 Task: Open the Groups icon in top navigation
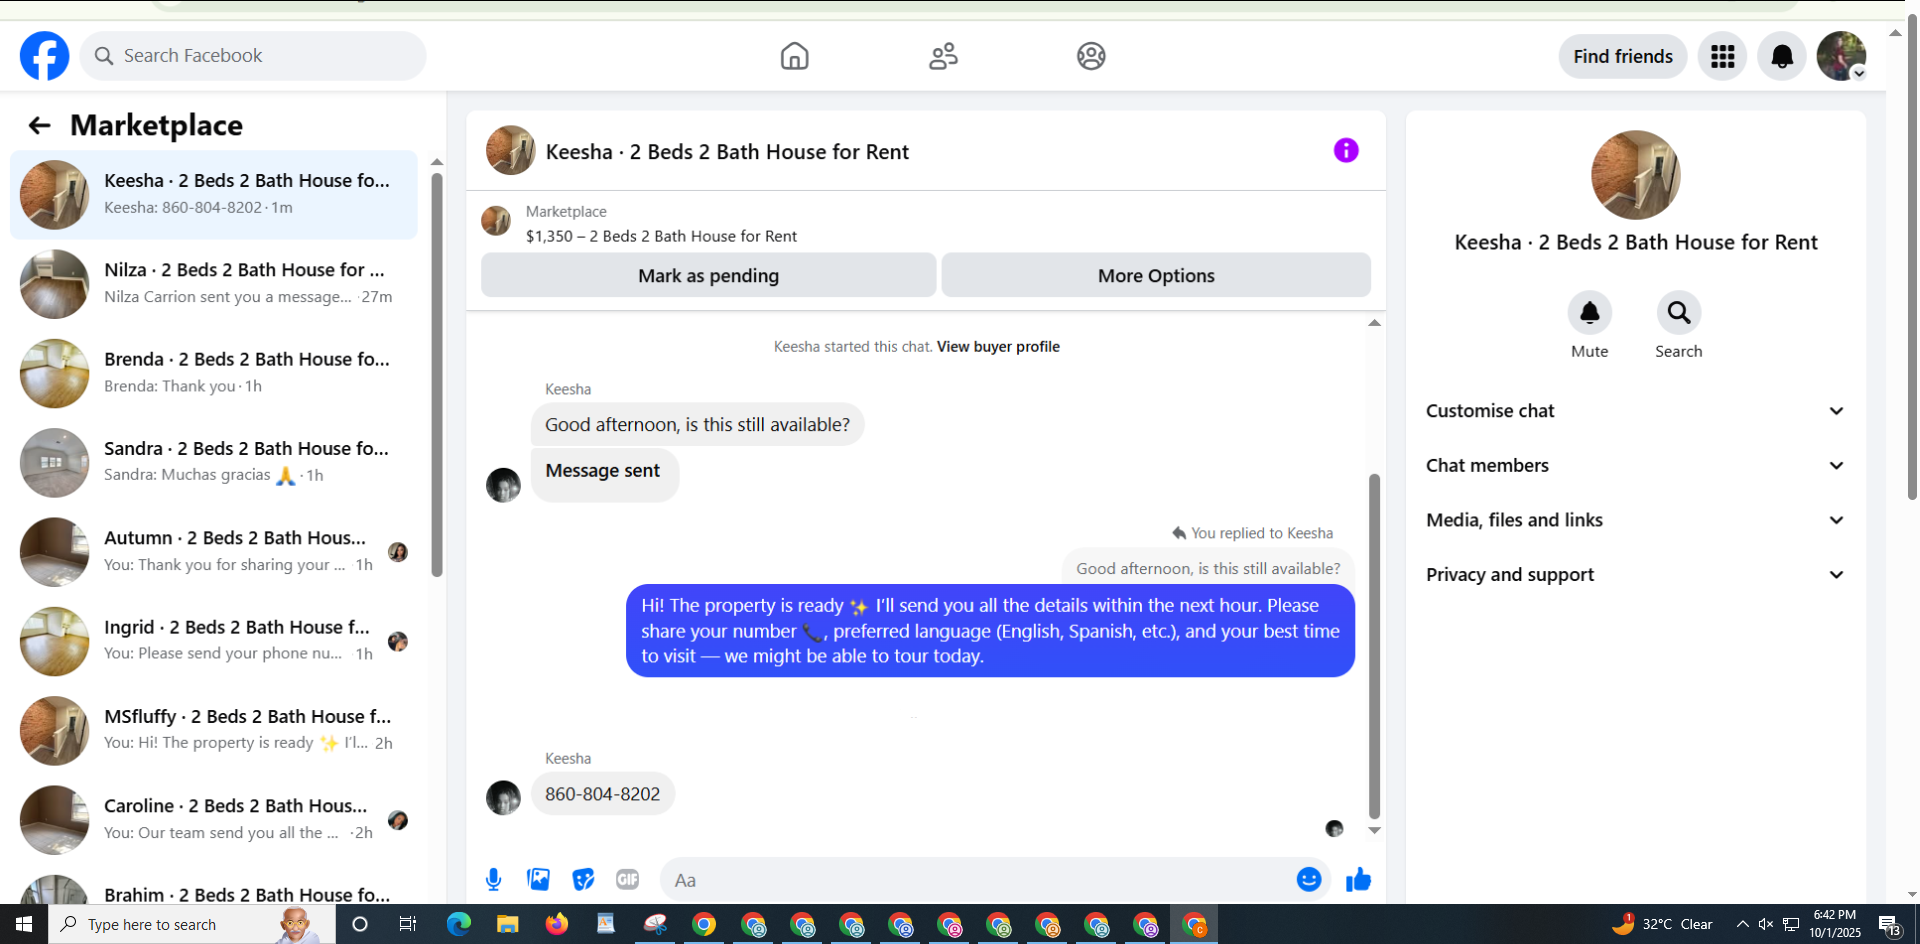[x=1091, y=56]
